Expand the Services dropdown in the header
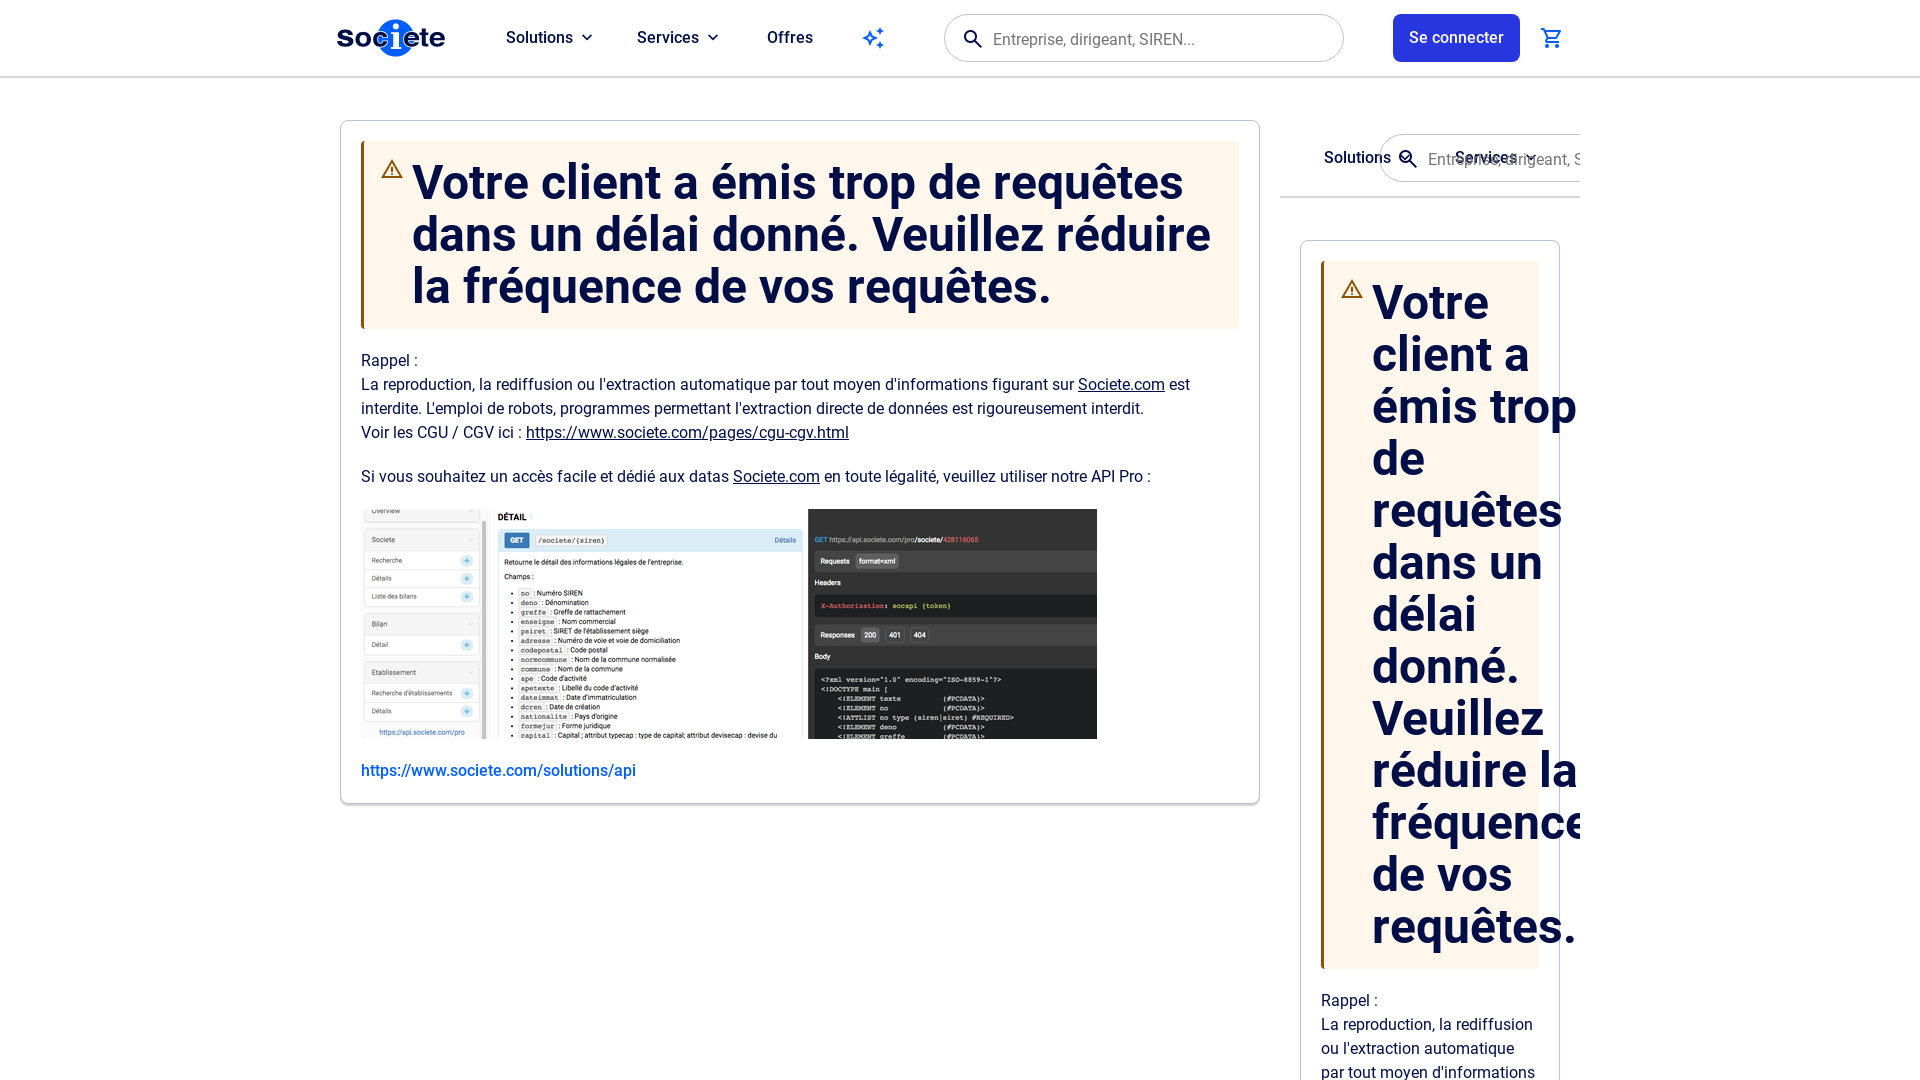Image resolution: width=1920 pixels, height=1080 pixels. pyautogui.click(x=678, y=38)
